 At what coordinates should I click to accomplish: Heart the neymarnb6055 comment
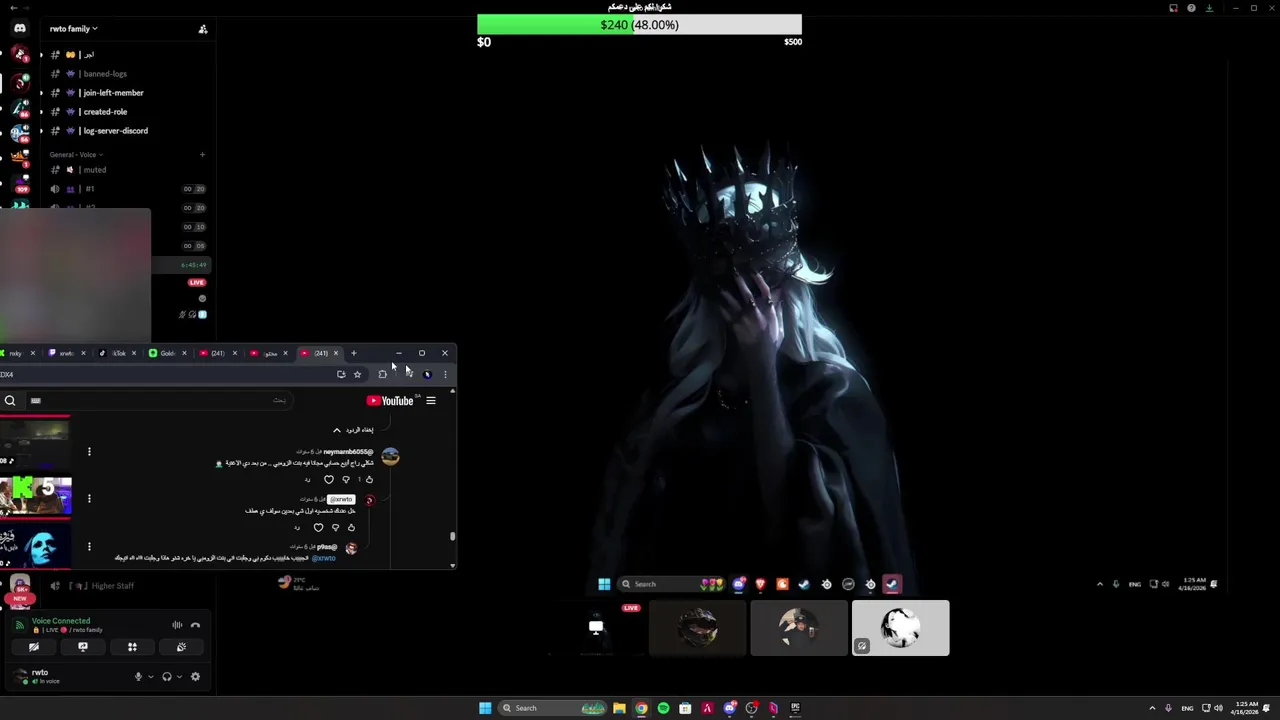point(328,480)
